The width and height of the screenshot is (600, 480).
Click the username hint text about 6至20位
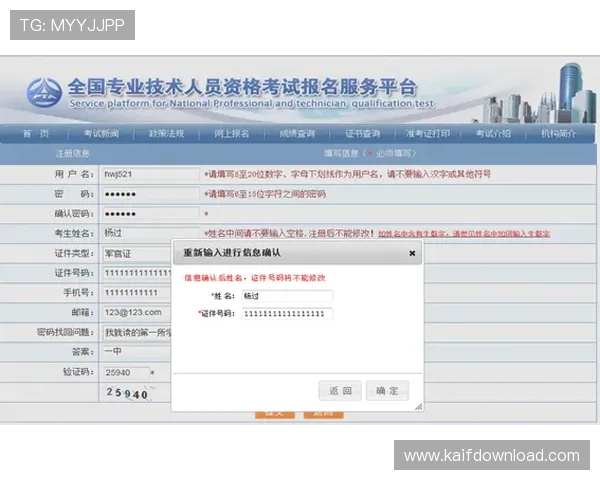(347, 175)
